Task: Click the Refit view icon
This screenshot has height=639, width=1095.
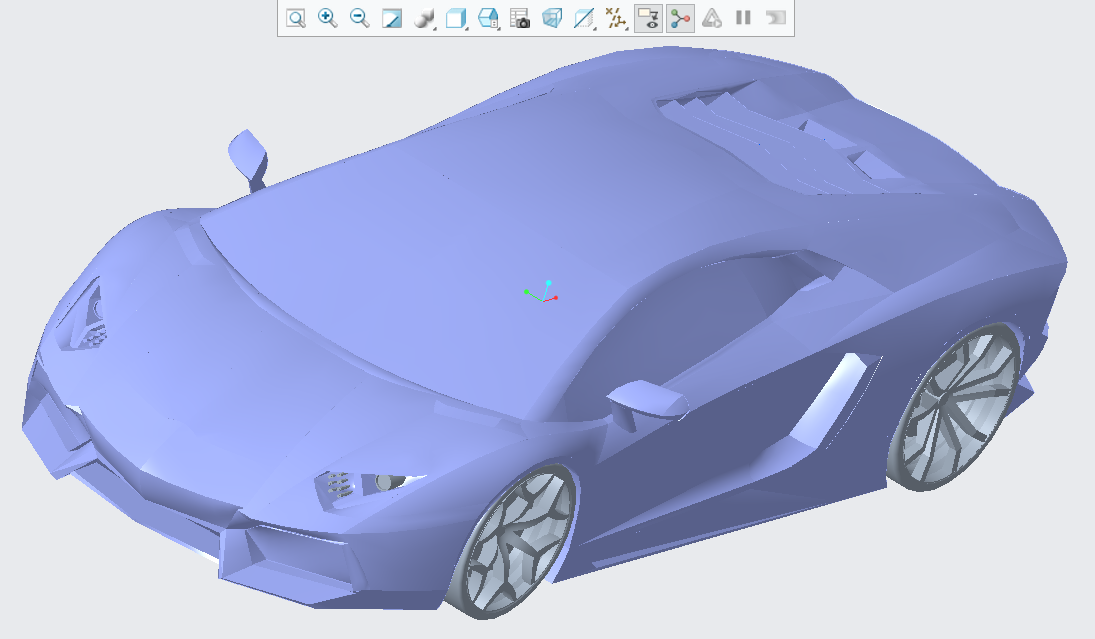Action: [x=296, y=18]
